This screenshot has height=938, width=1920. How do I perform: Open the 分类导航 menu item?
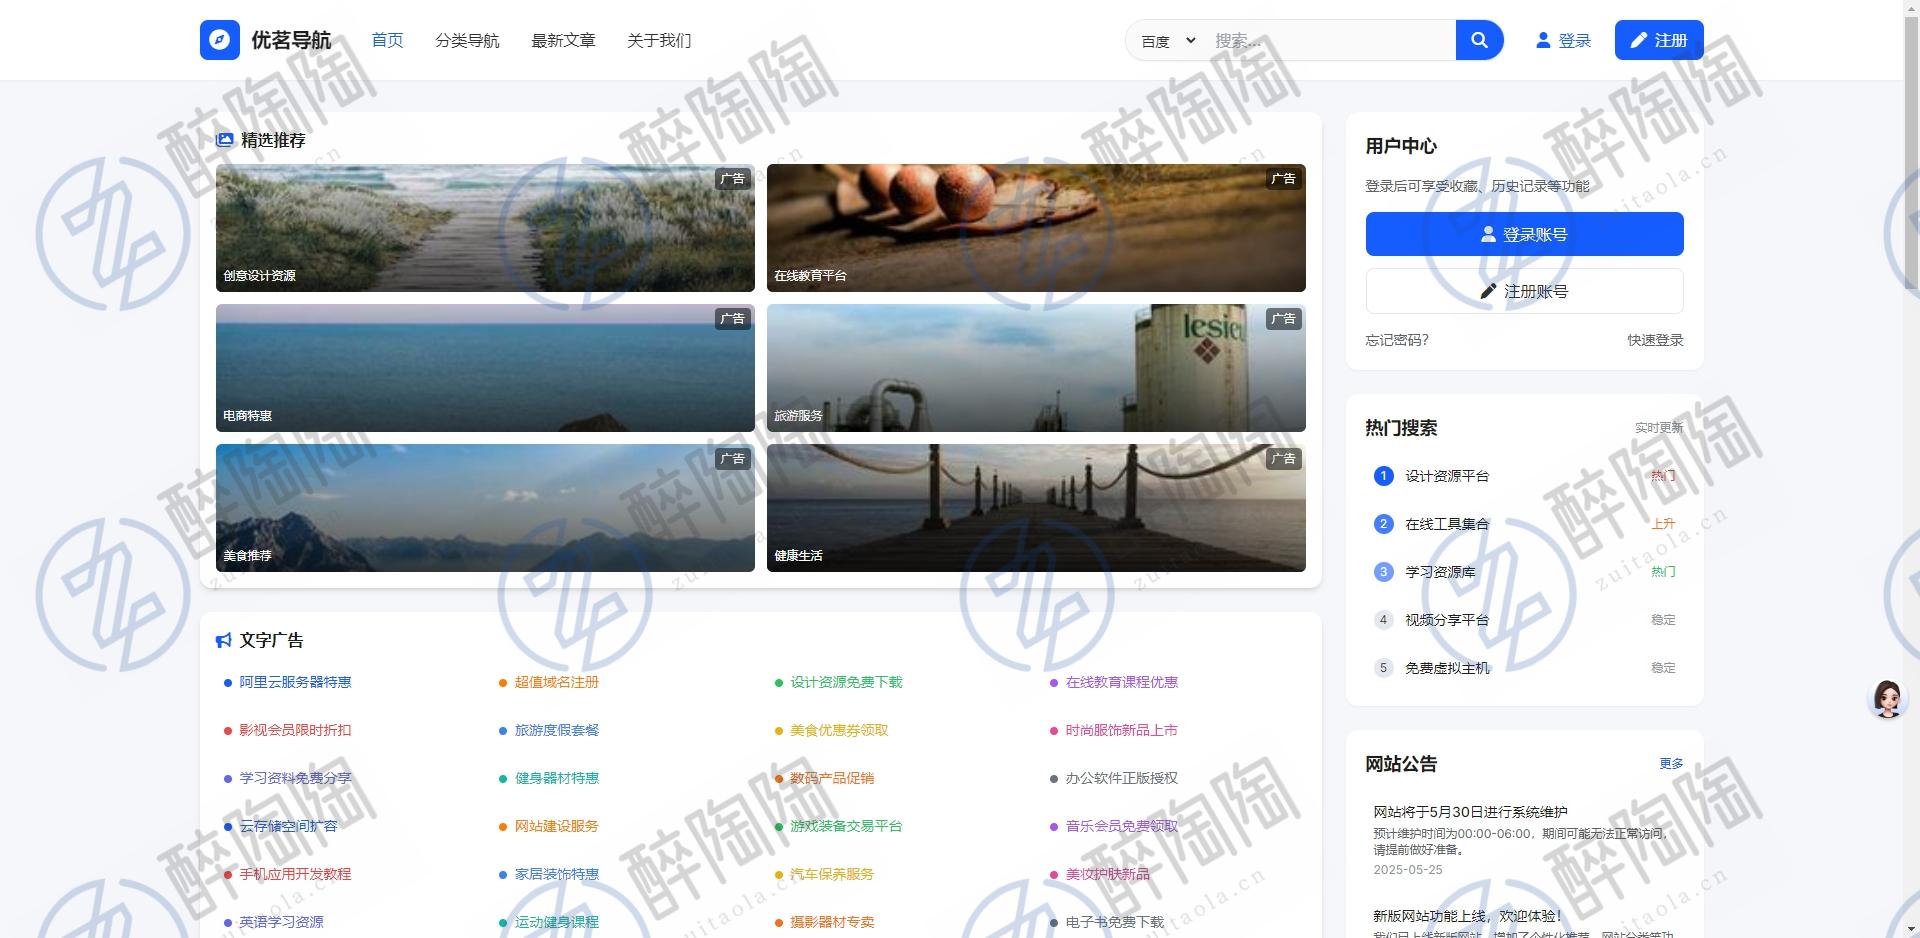click(467, 41)
